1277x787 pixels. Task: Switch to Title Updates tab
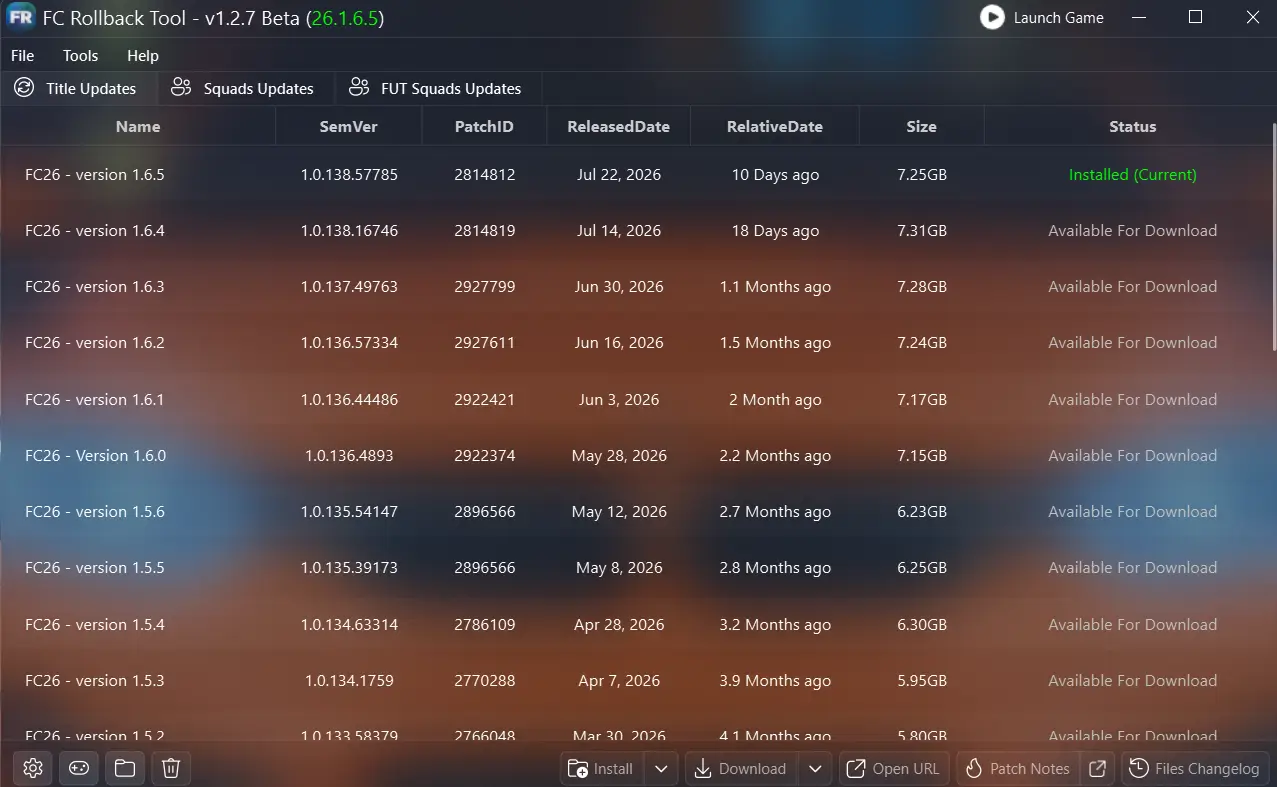77,88
